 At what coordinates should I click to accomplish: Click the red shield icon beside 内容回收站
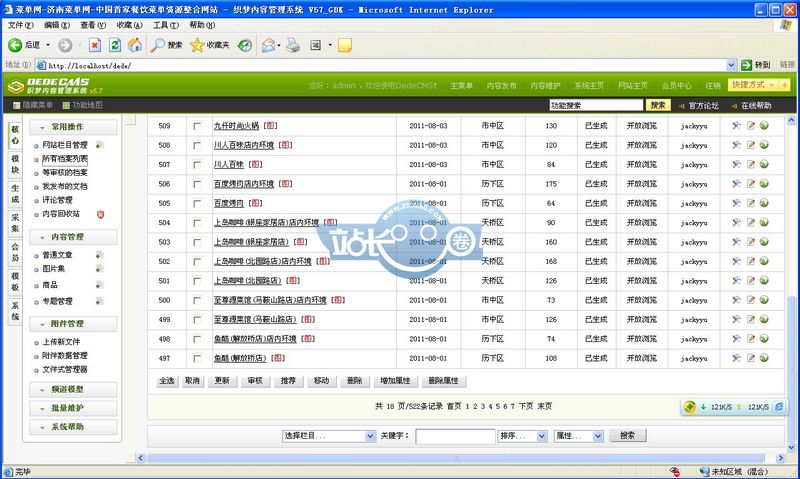coord(101,214)
